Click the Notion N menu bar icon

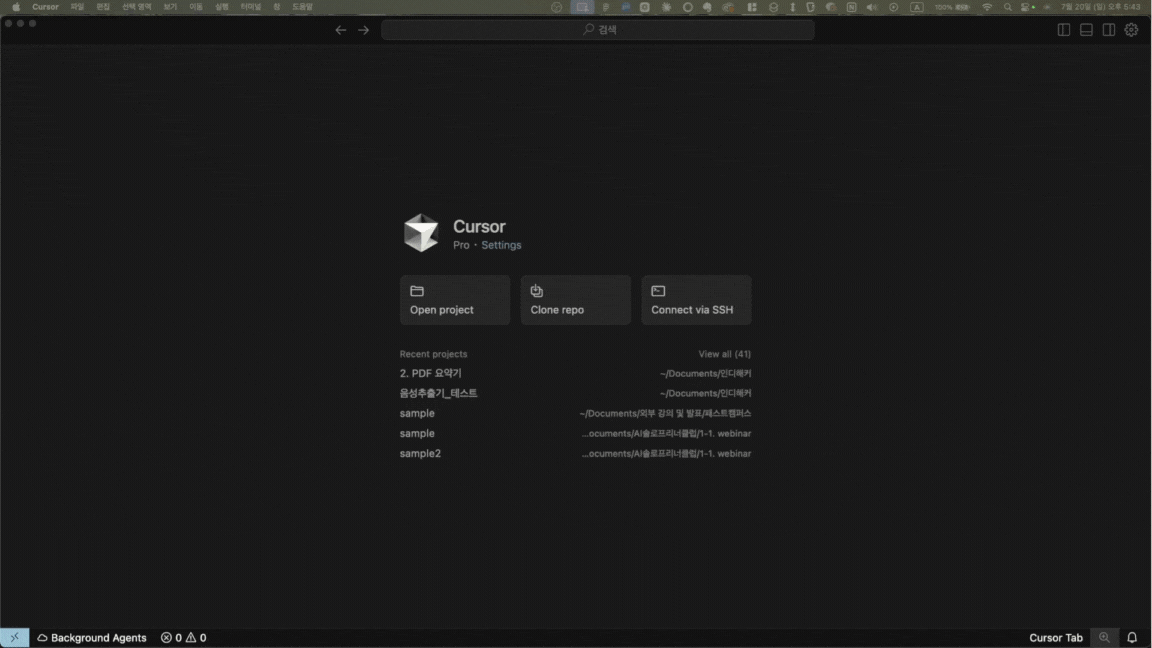click(x=852, y=7)
